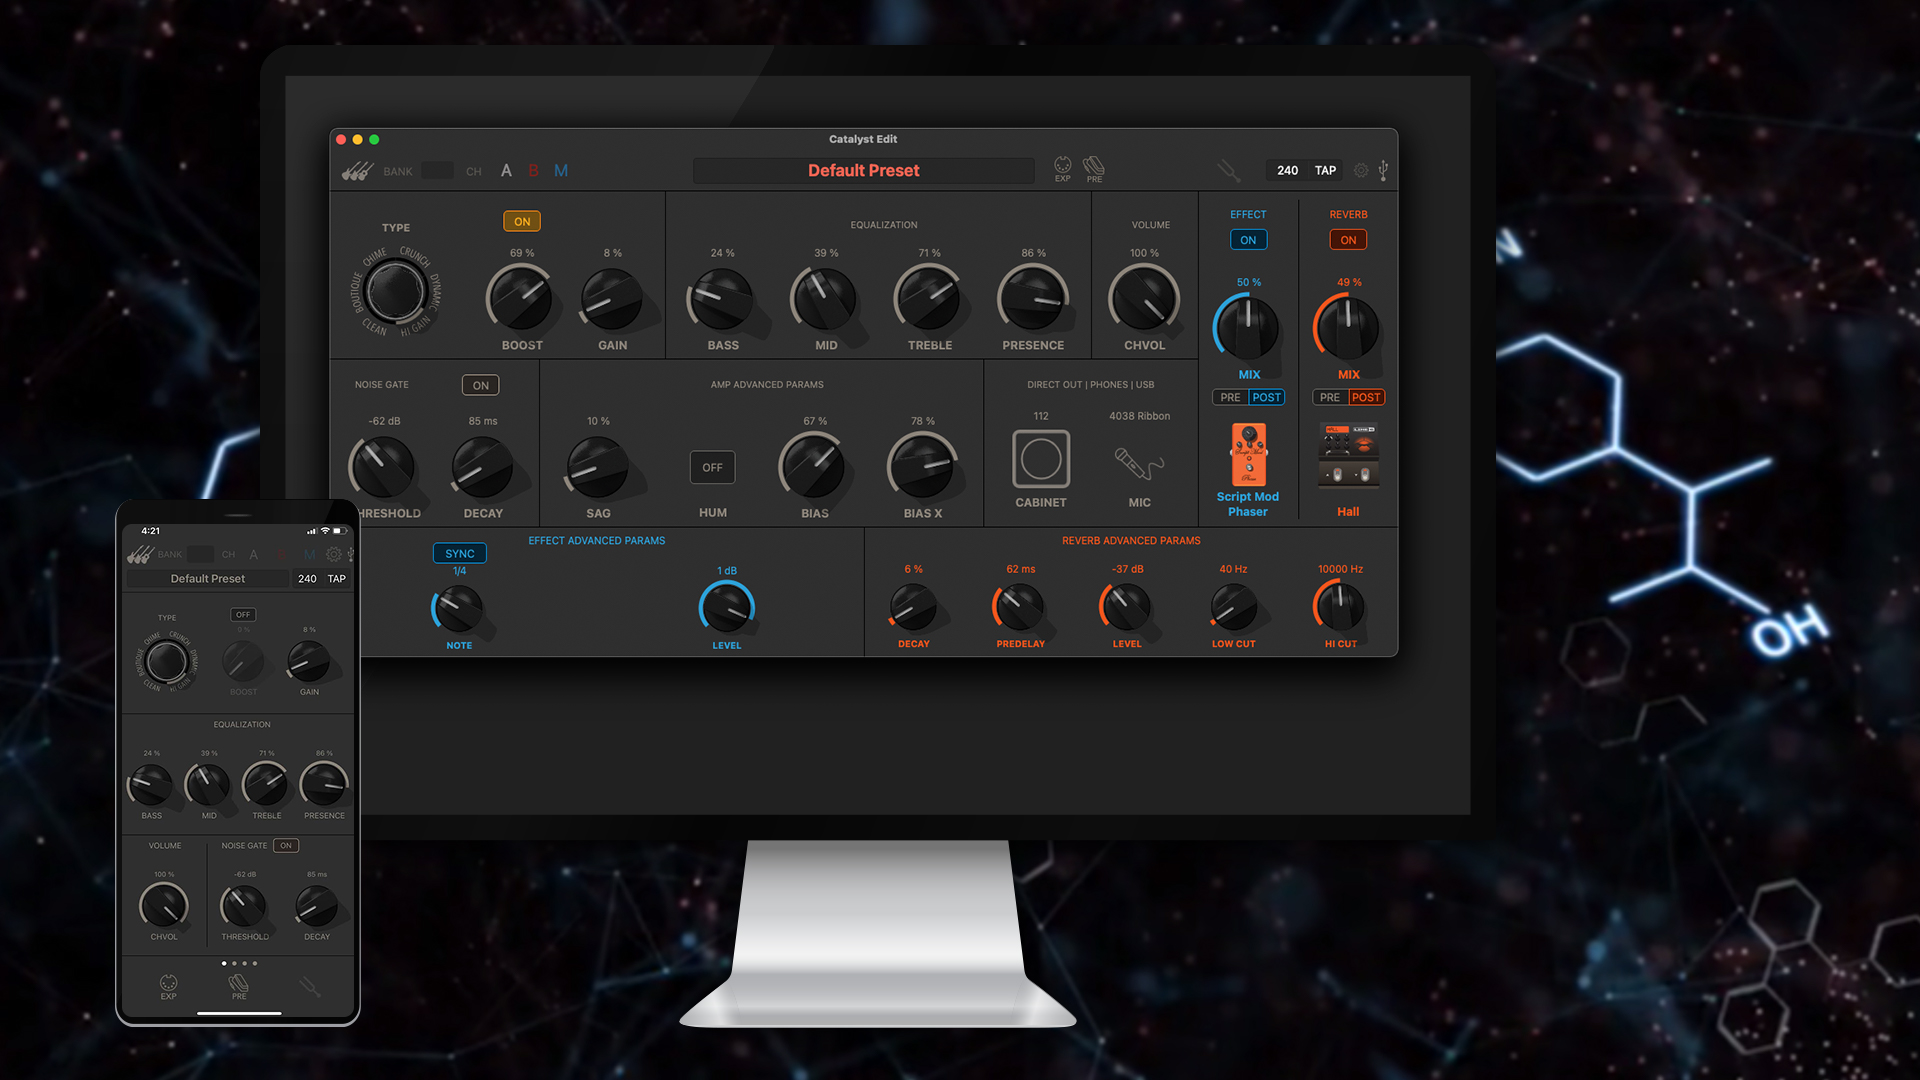1920x1080 pixels.
Task: Select channel B in desktop toolbar
Action: pos(533,171)
